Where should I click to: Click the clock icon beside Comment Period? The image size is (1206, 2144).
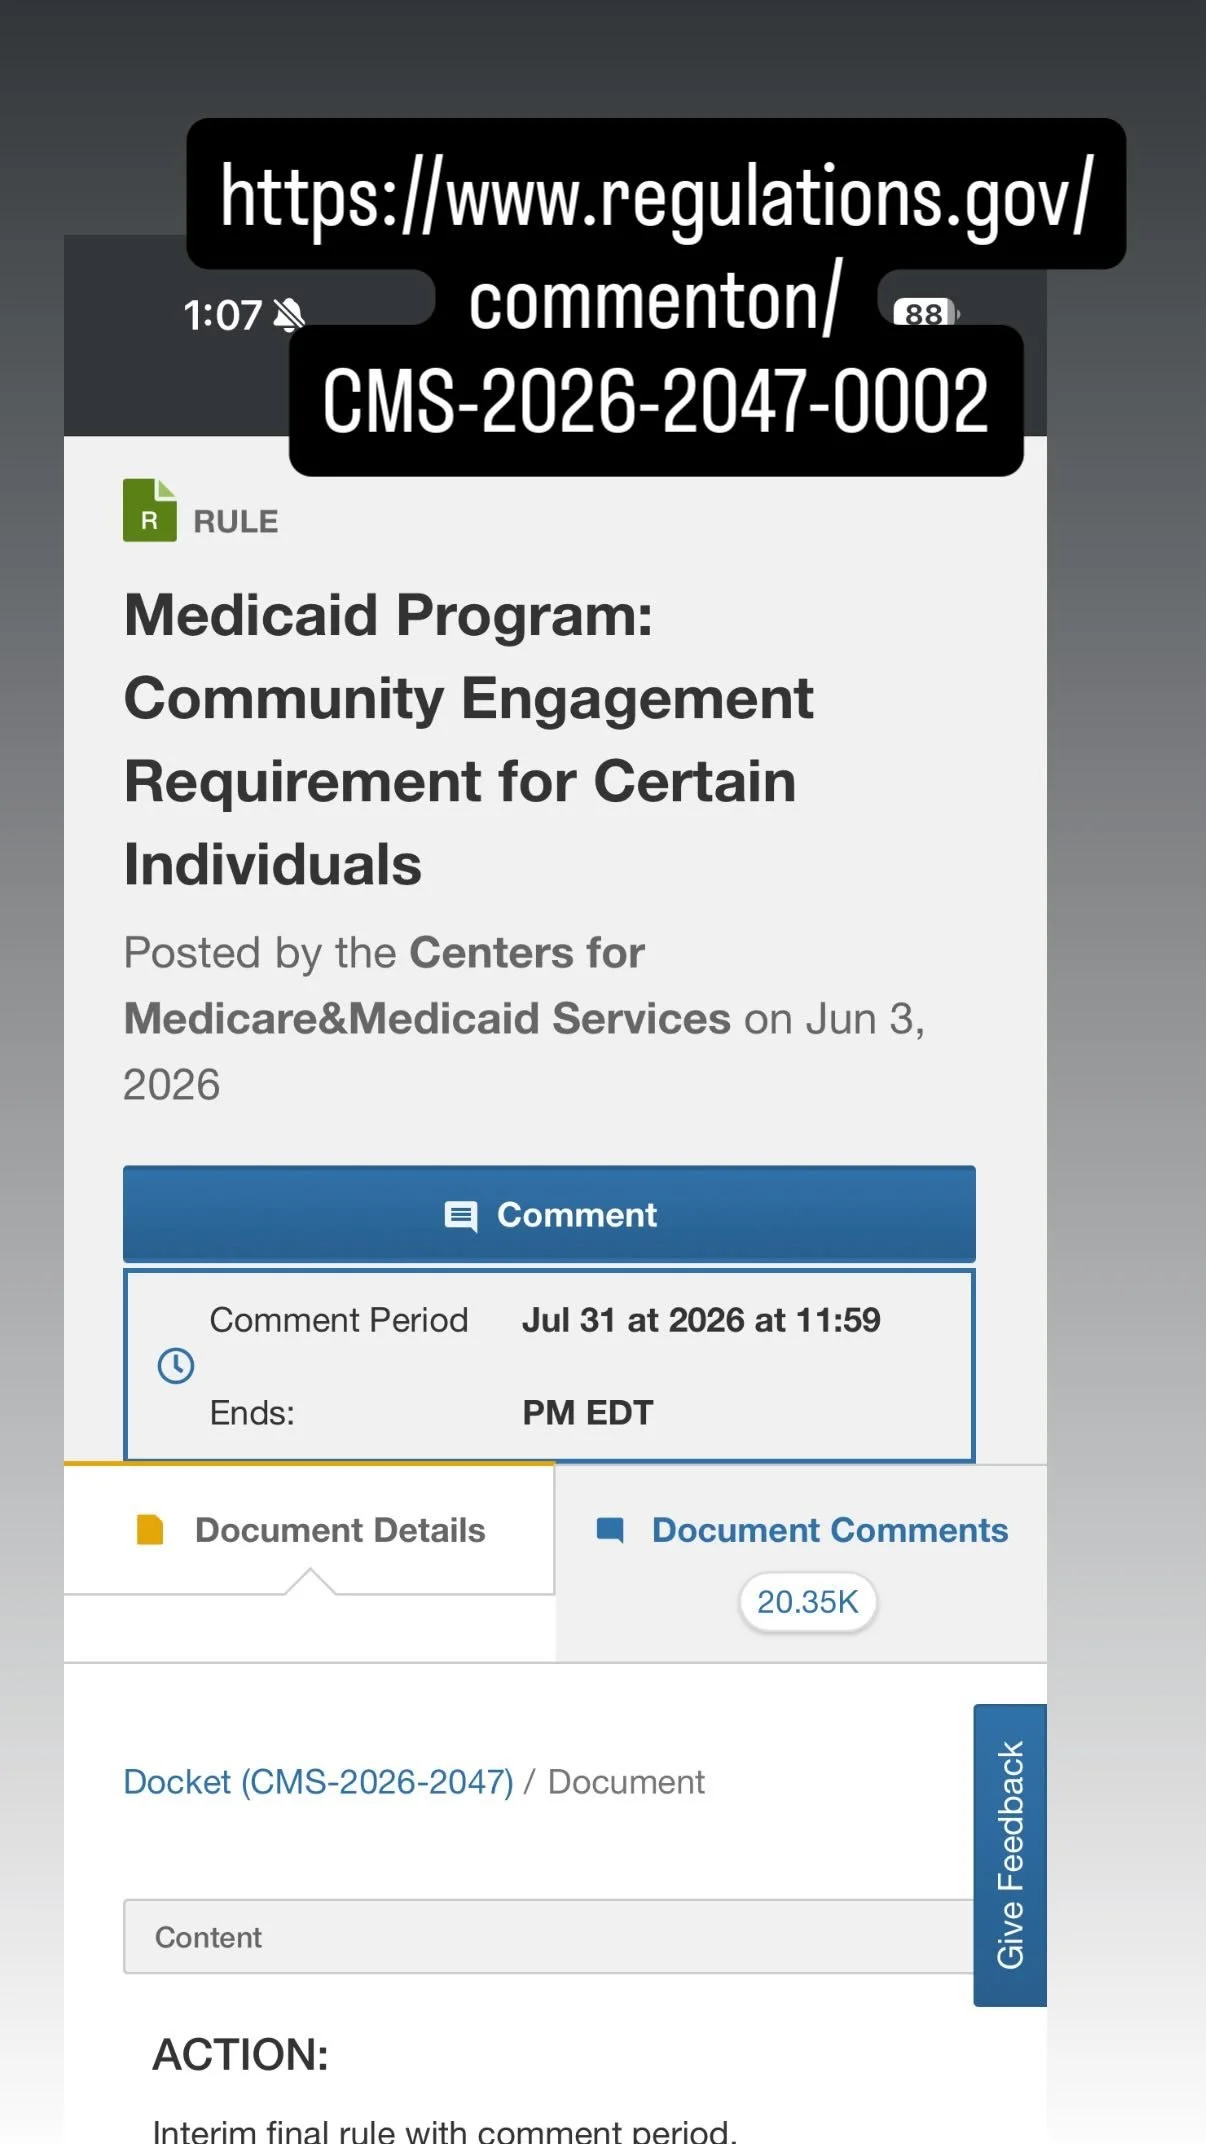click(x=176, y=1366)
